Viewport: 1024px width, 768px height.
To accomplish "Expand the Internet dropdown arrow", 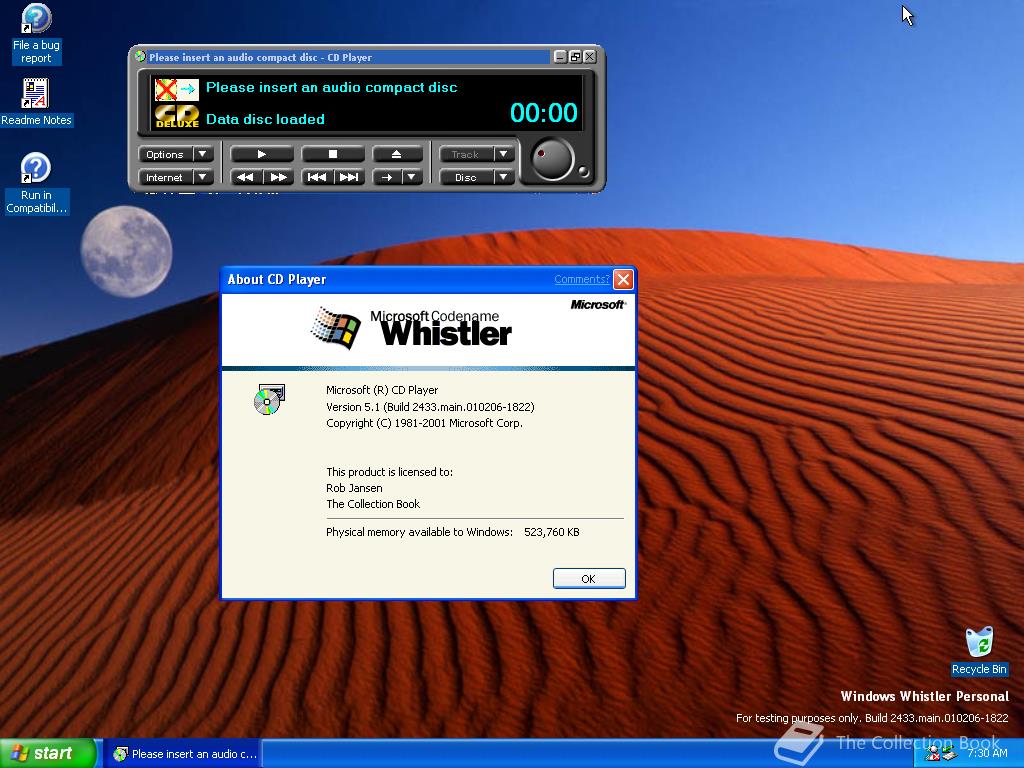I will pyautogui.click(x=202, y=177).
